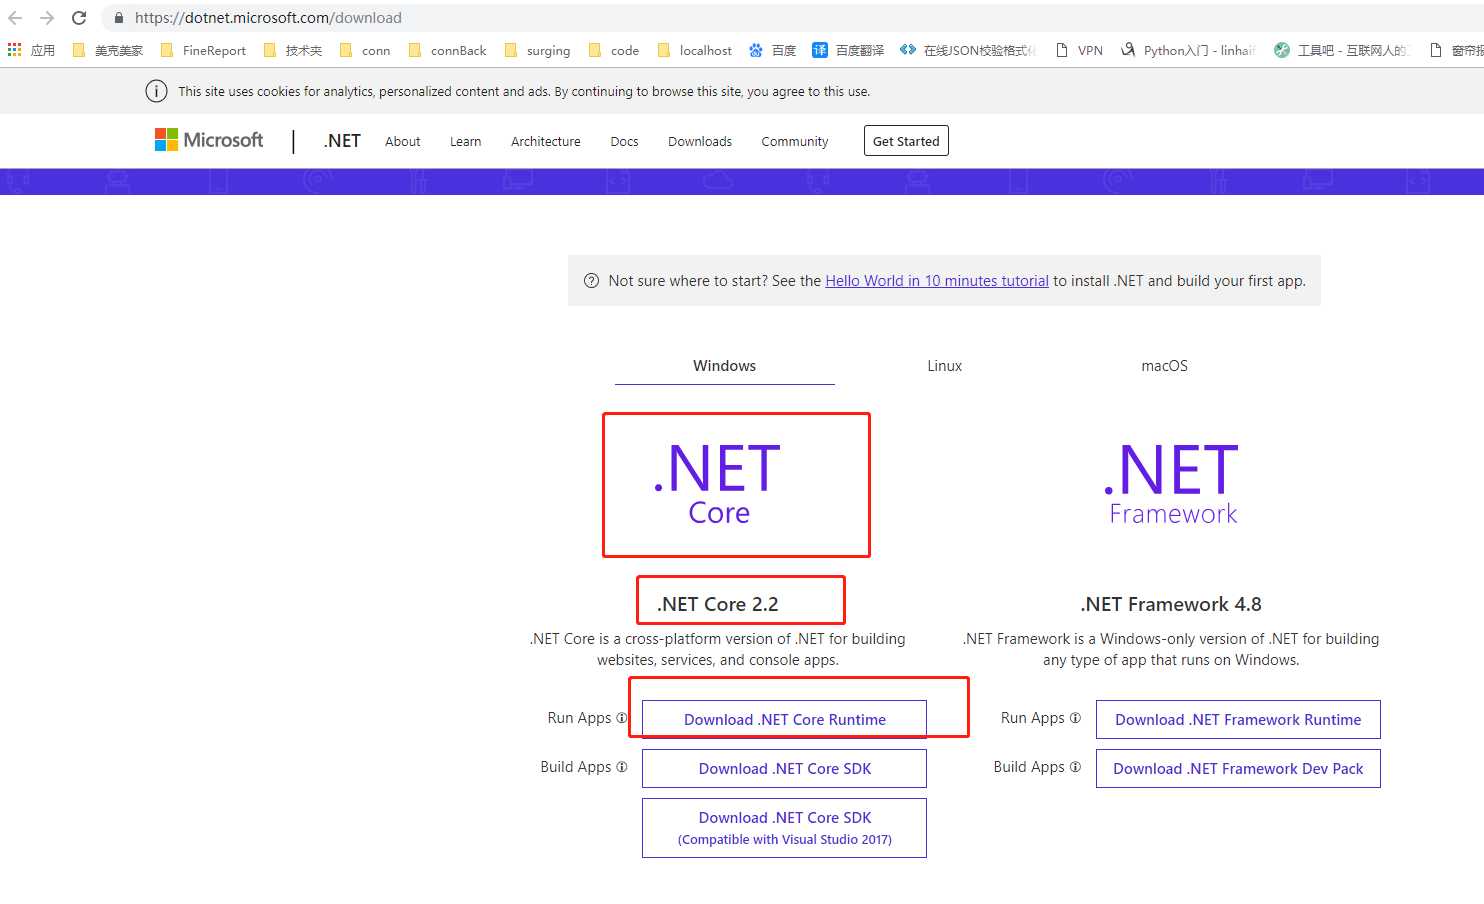Viewport: 1484px width, 904px height.
Task: Click the .NET Core 2.2 heading
Action: (x=717, y=604)
